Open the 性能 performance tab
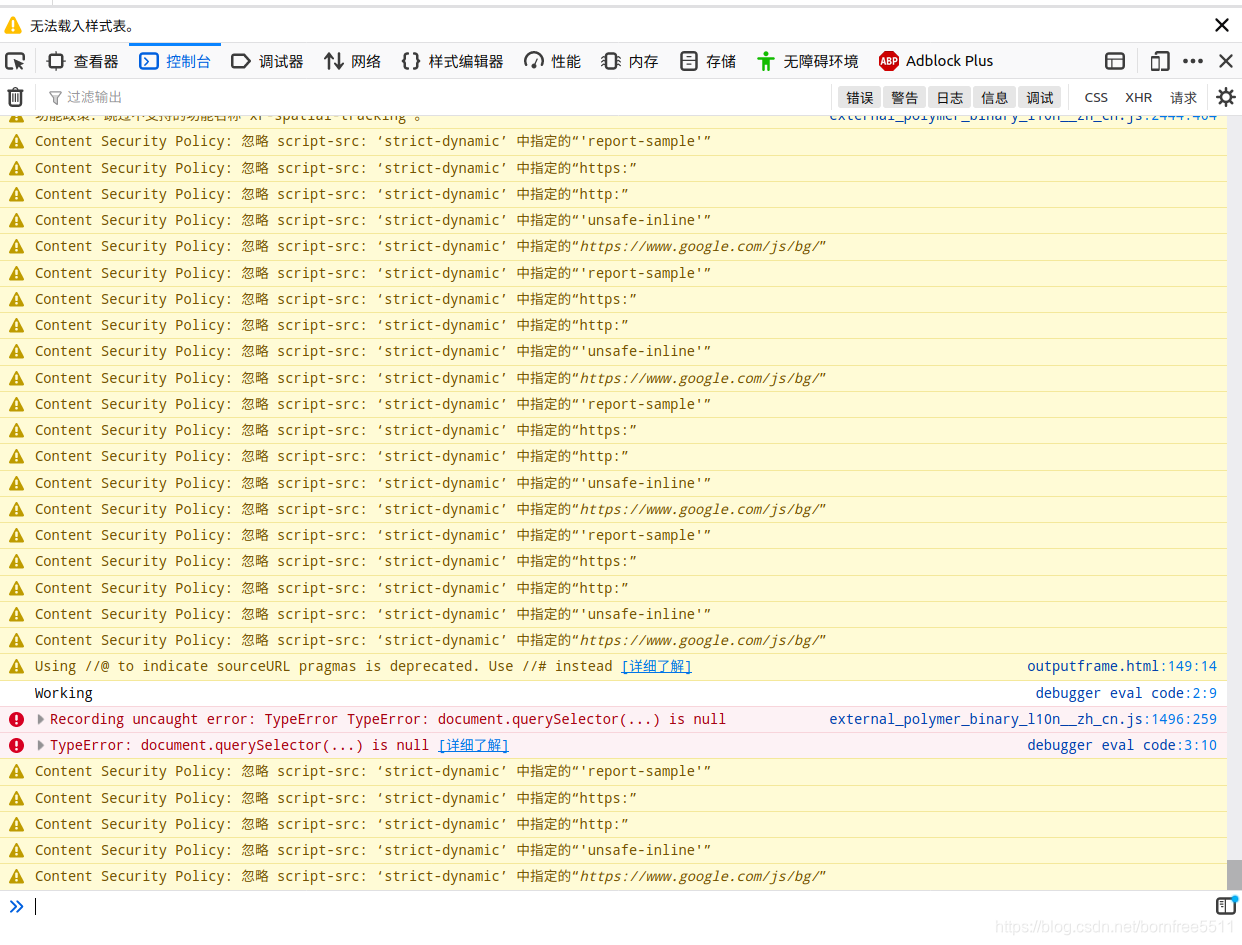The width and height of the screenshot is (1242, 945). (553, 61)
